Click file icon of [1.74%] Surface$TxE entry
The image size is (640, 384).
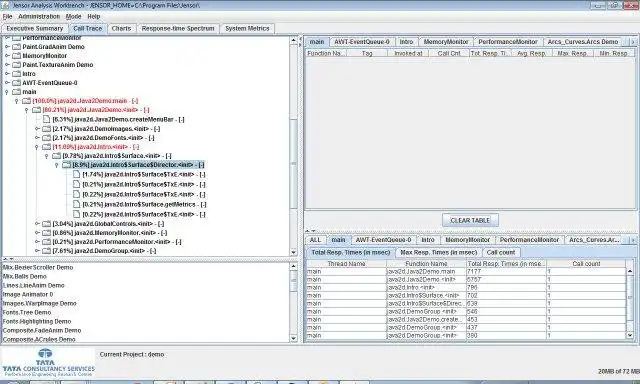pyautogui.click(x=76, y=174)
